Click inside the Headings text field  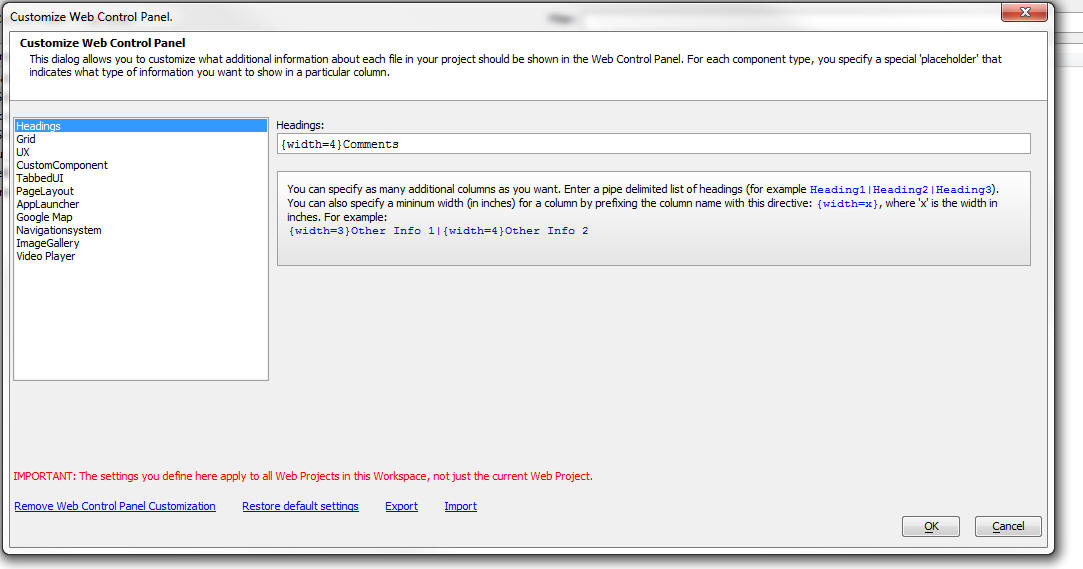(x=653, y=144)
